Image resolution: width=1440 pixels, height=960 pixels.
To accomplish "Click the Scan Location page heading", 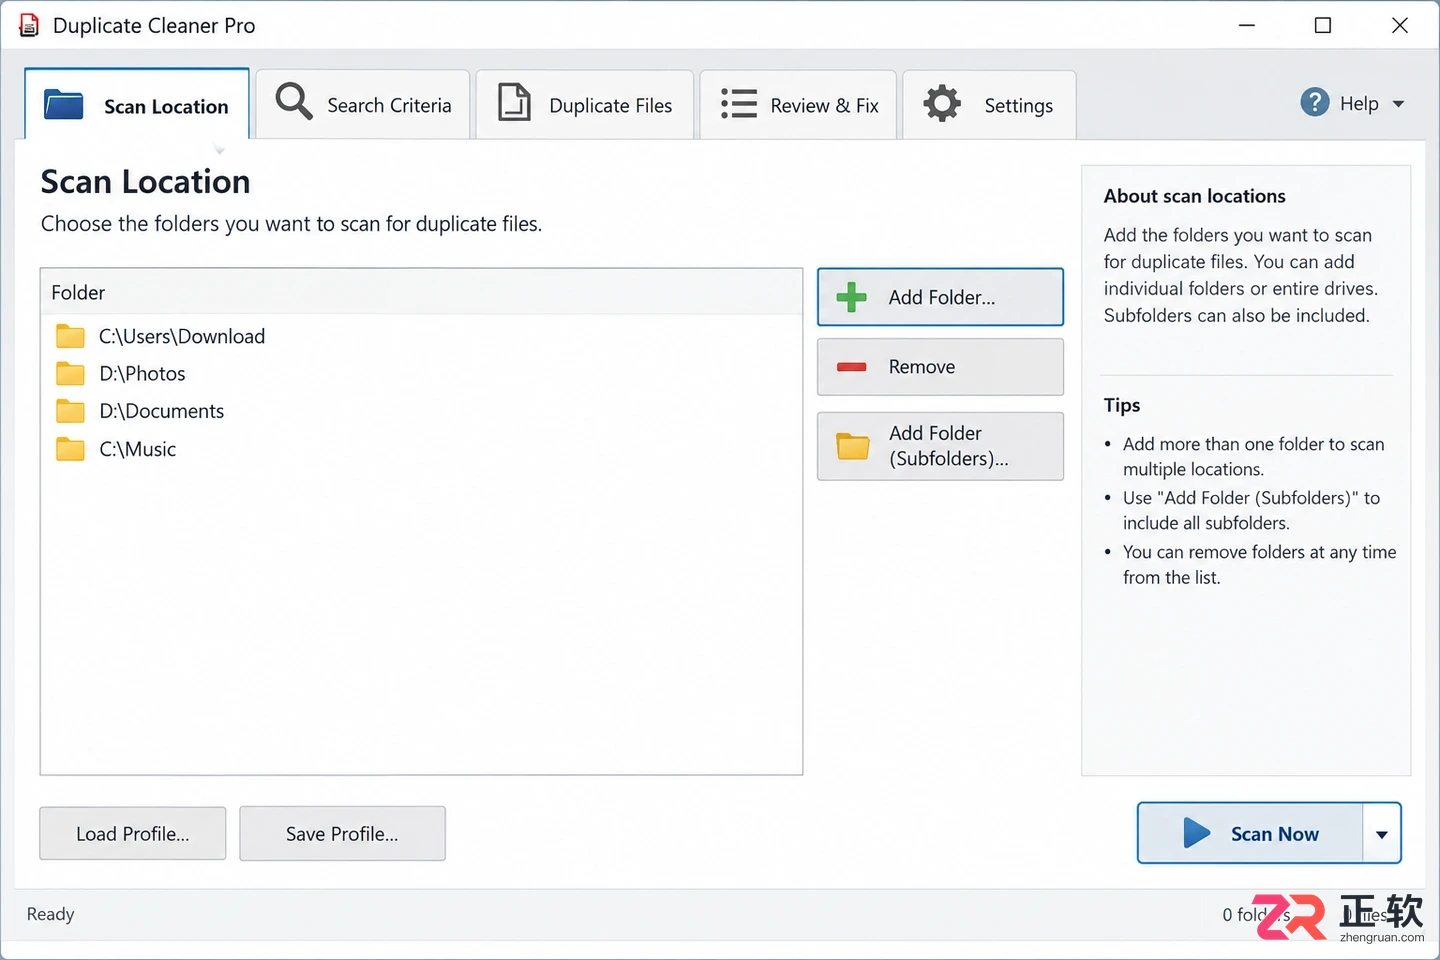I will pyautogui.click(x=145, y=182).
